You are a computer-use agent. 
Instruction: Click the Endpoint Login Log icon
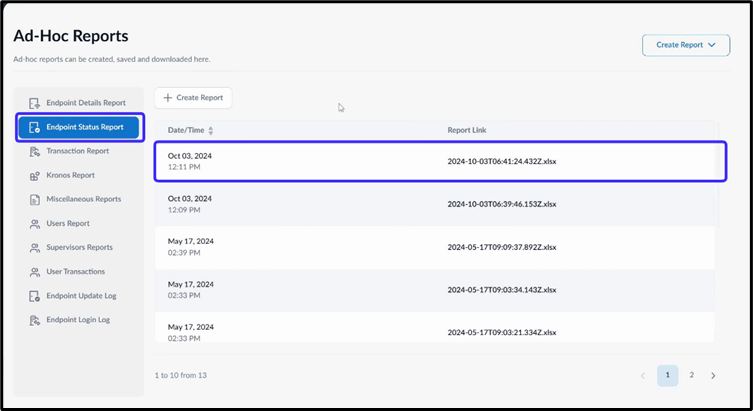(34, 320)
